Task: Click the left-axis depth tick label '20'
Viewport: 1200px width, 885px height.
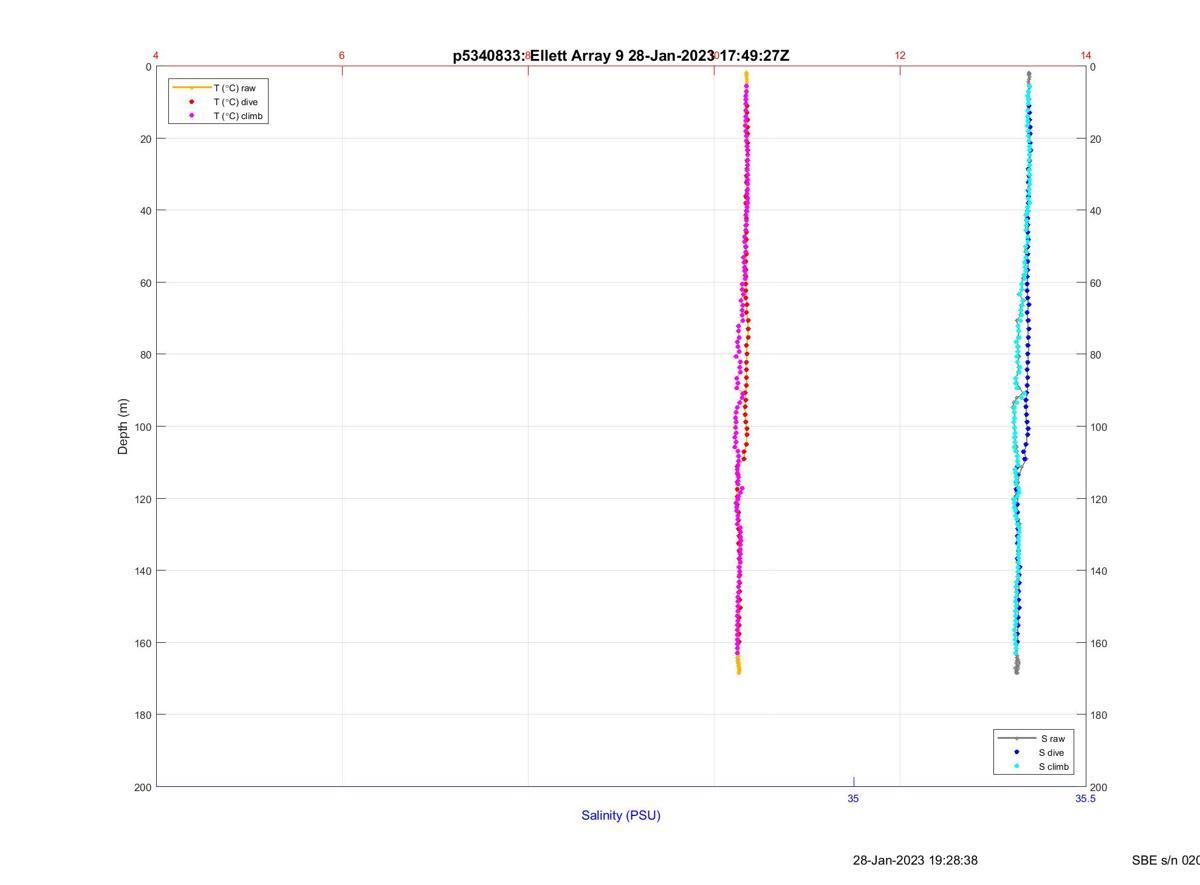Action: tap(146, 139)
